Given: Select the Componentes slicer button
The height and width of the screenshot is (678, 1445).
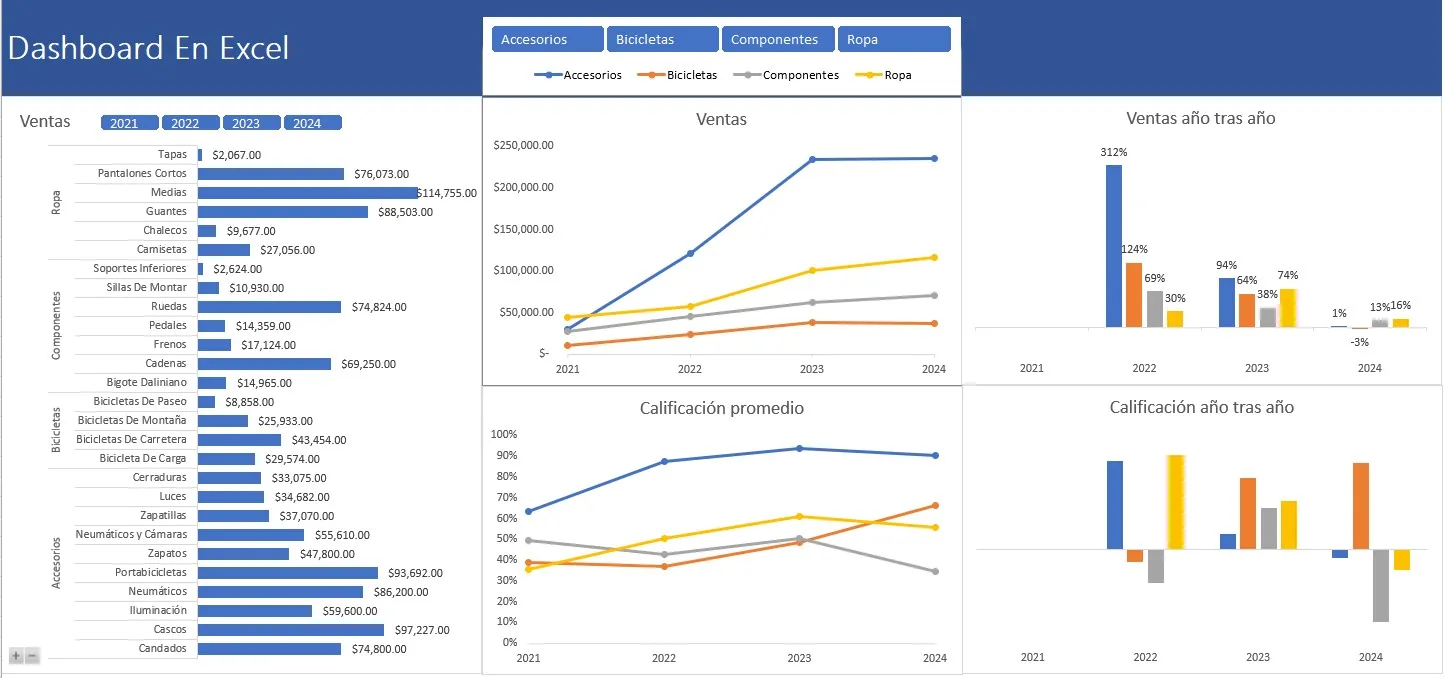Looking at the screenshot, I should (778, 39).
